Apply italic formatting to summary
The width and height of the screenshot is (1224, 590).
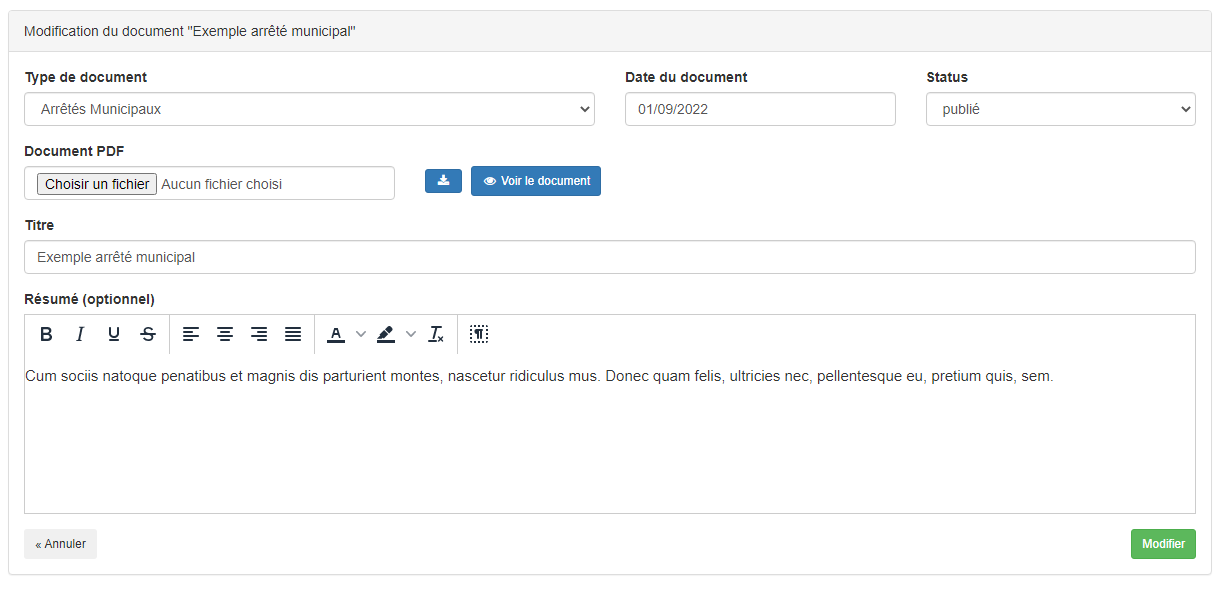[x=80, y=334]
